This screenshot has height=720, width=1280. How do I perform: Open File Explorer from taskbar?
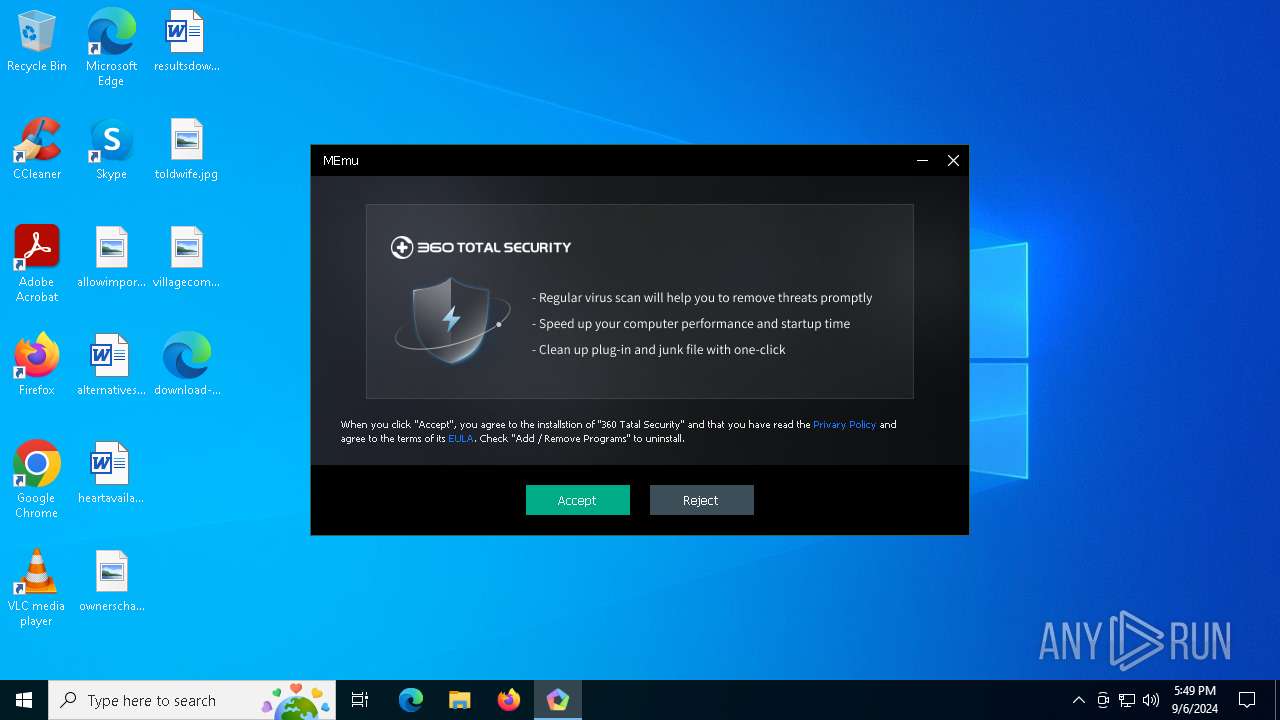[x=460, y=700]
